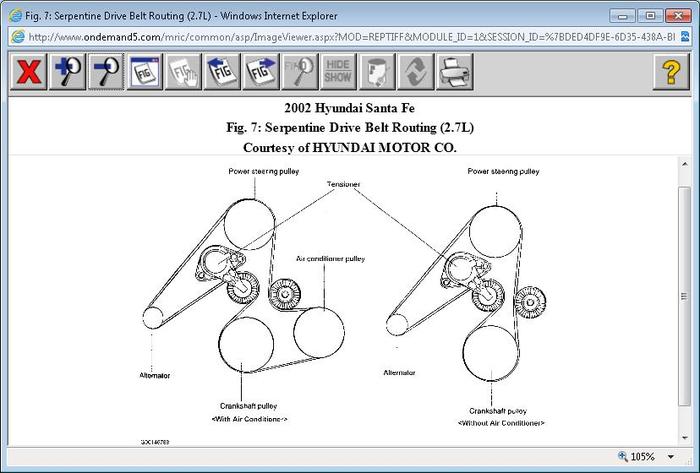Zoom in with the plus magnifier icon
The height and width of the screenshot is (473, 700).
67,71
